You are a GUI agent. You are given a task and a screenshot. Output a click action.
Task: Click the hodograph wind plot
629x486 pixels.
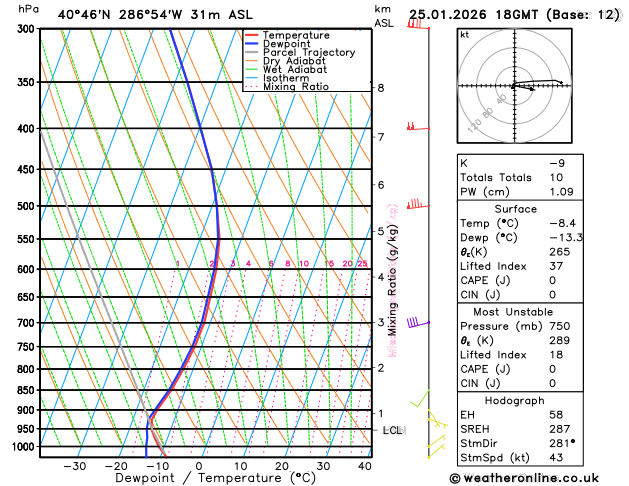[x=515, y=86]
